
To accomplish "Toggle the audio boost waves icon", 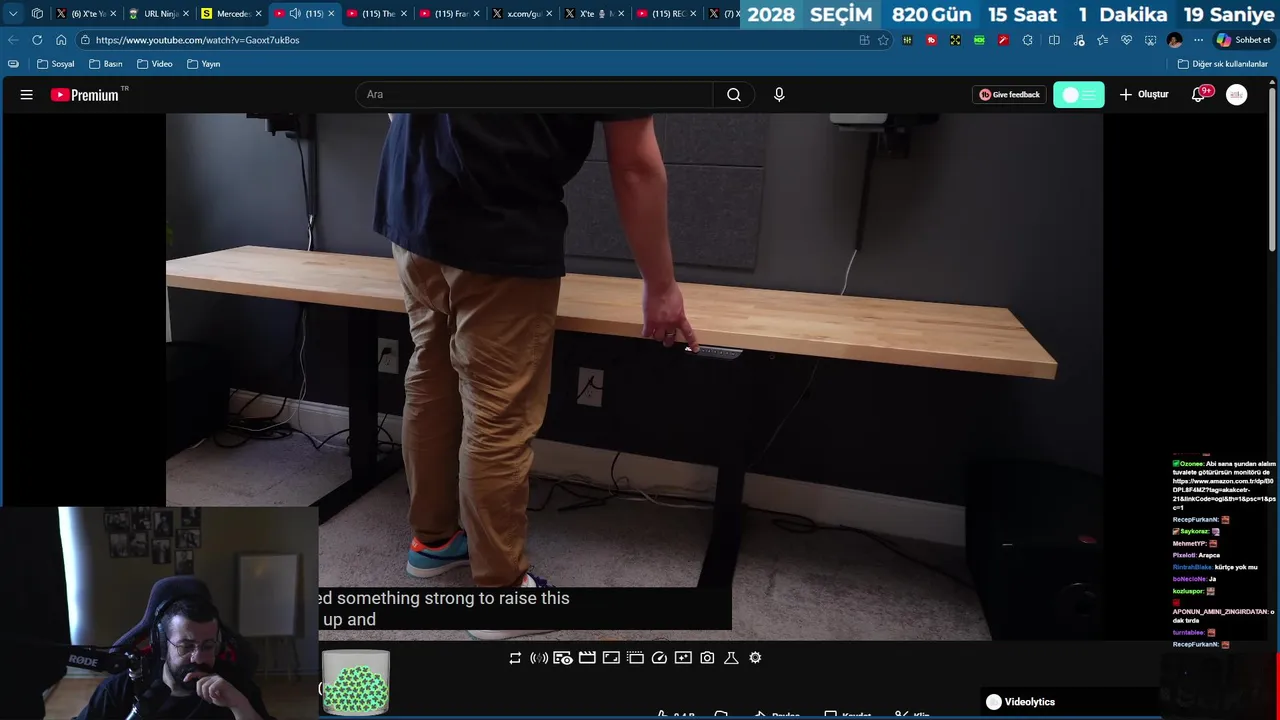I will pos(539,658).
